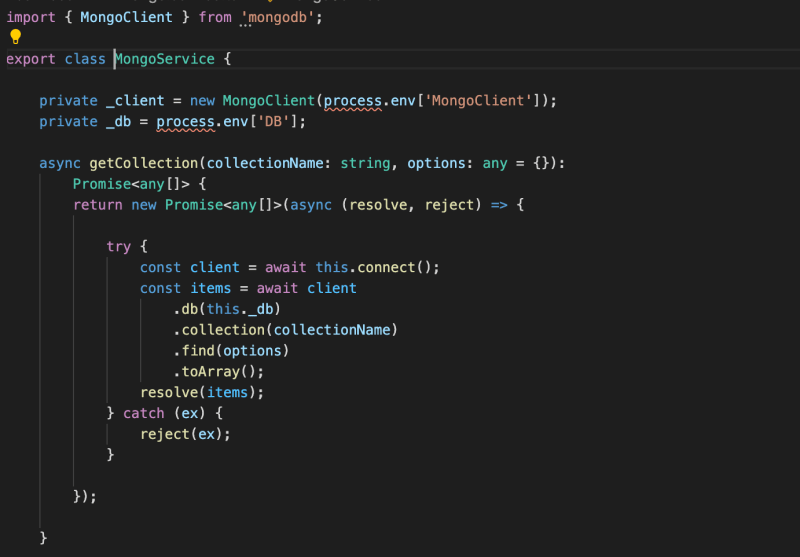Click the async keyword before getCollection
The image size is (800, 557).
(x=60, y=163)
